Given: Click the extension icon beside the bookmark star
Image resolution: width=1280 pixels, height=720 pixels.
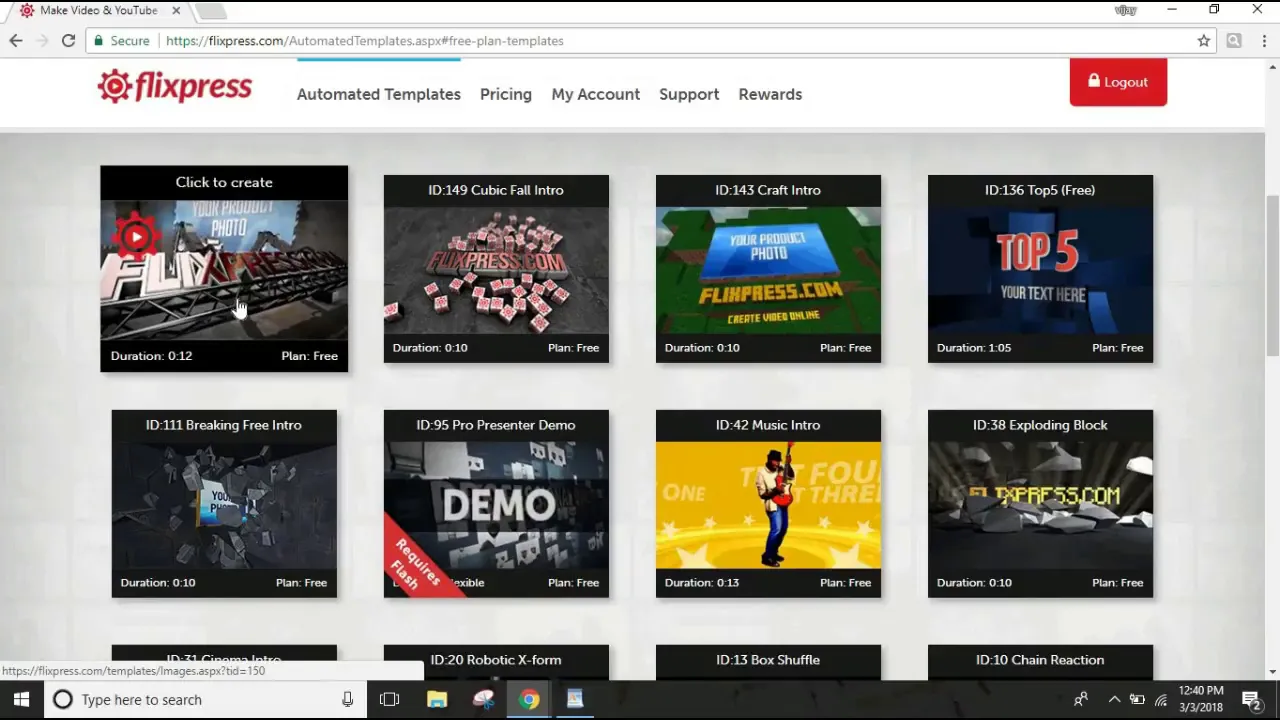Looking at the screenshot, I should point(1234,41).
